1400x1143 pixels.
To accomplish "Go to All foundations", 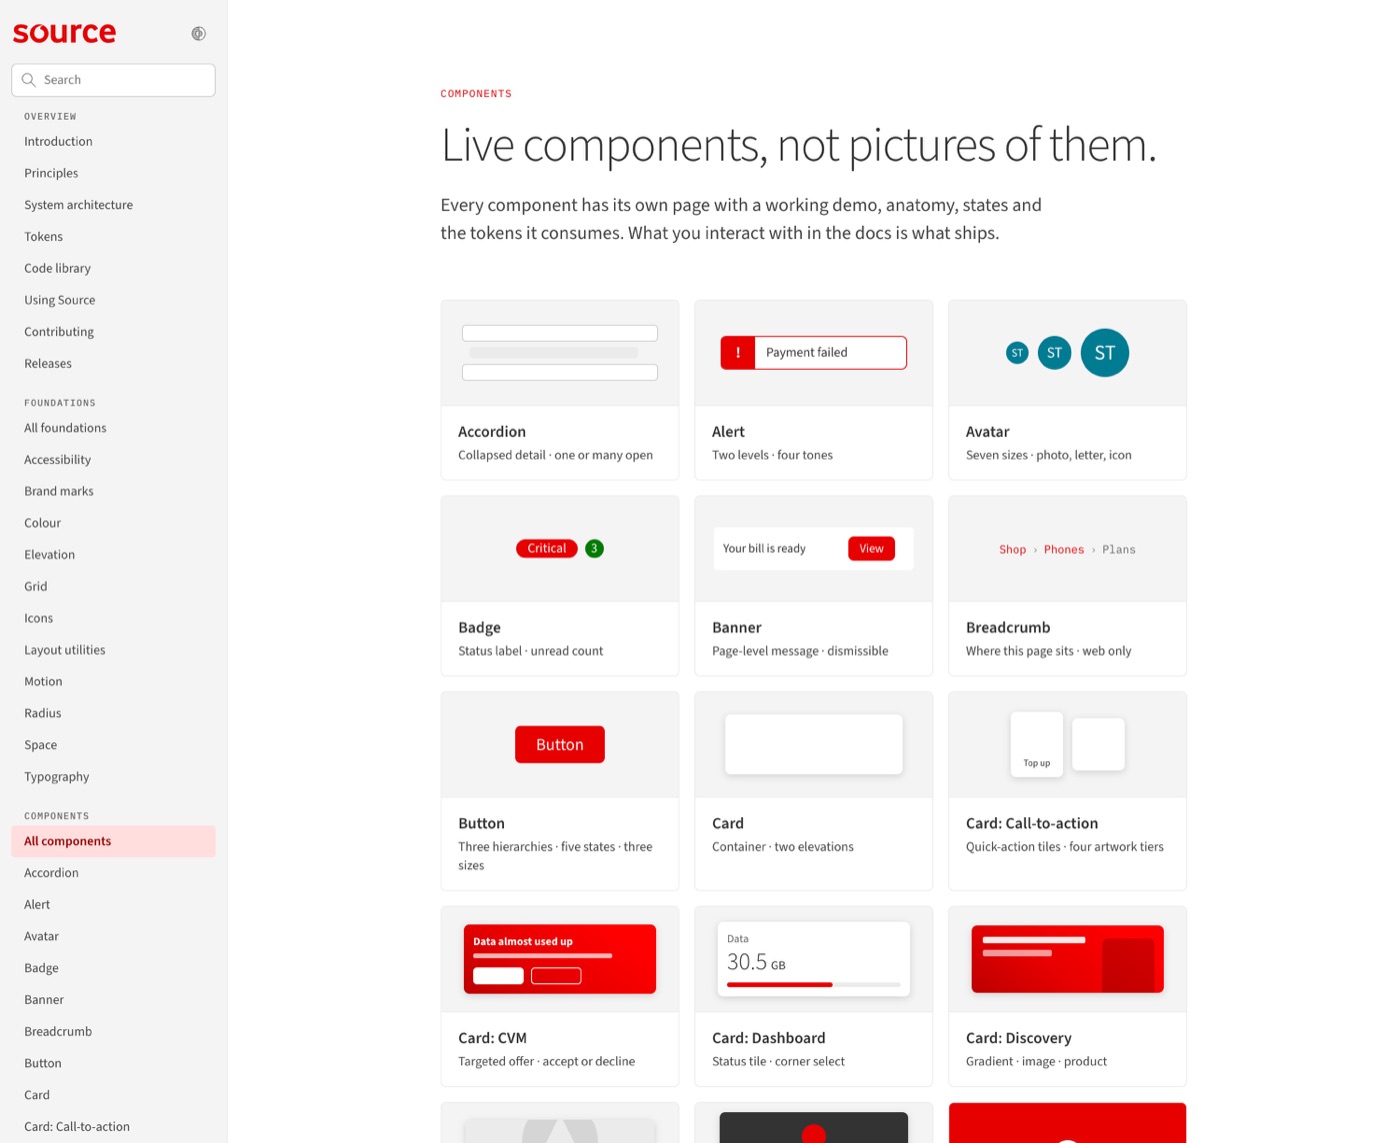I will (65, 428).
